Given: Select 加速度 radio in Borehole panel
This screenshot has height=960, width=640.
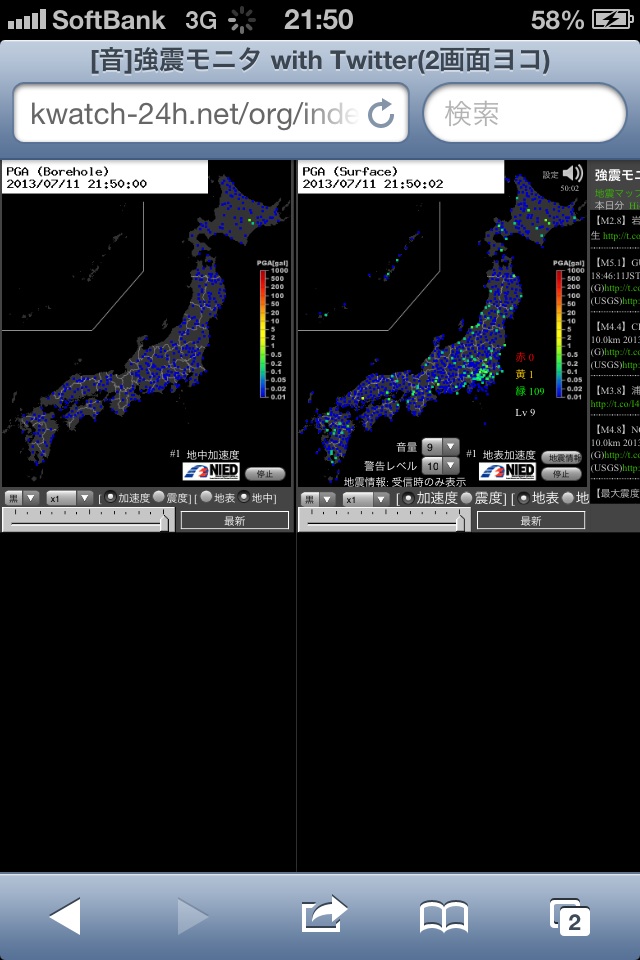Looking at the screenshot, I should click(110, 497).
